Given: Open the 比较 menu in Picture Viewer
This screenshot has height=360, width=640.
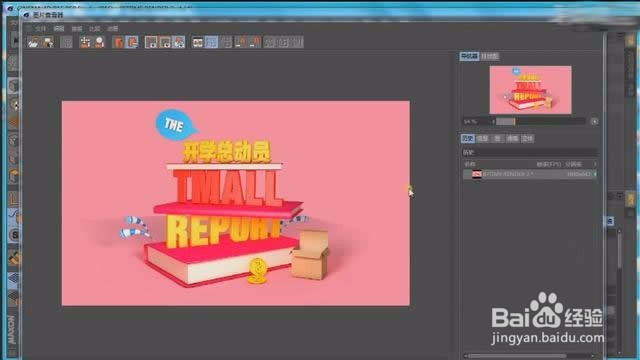Looking at the screenshot, I should pos(95,29).
